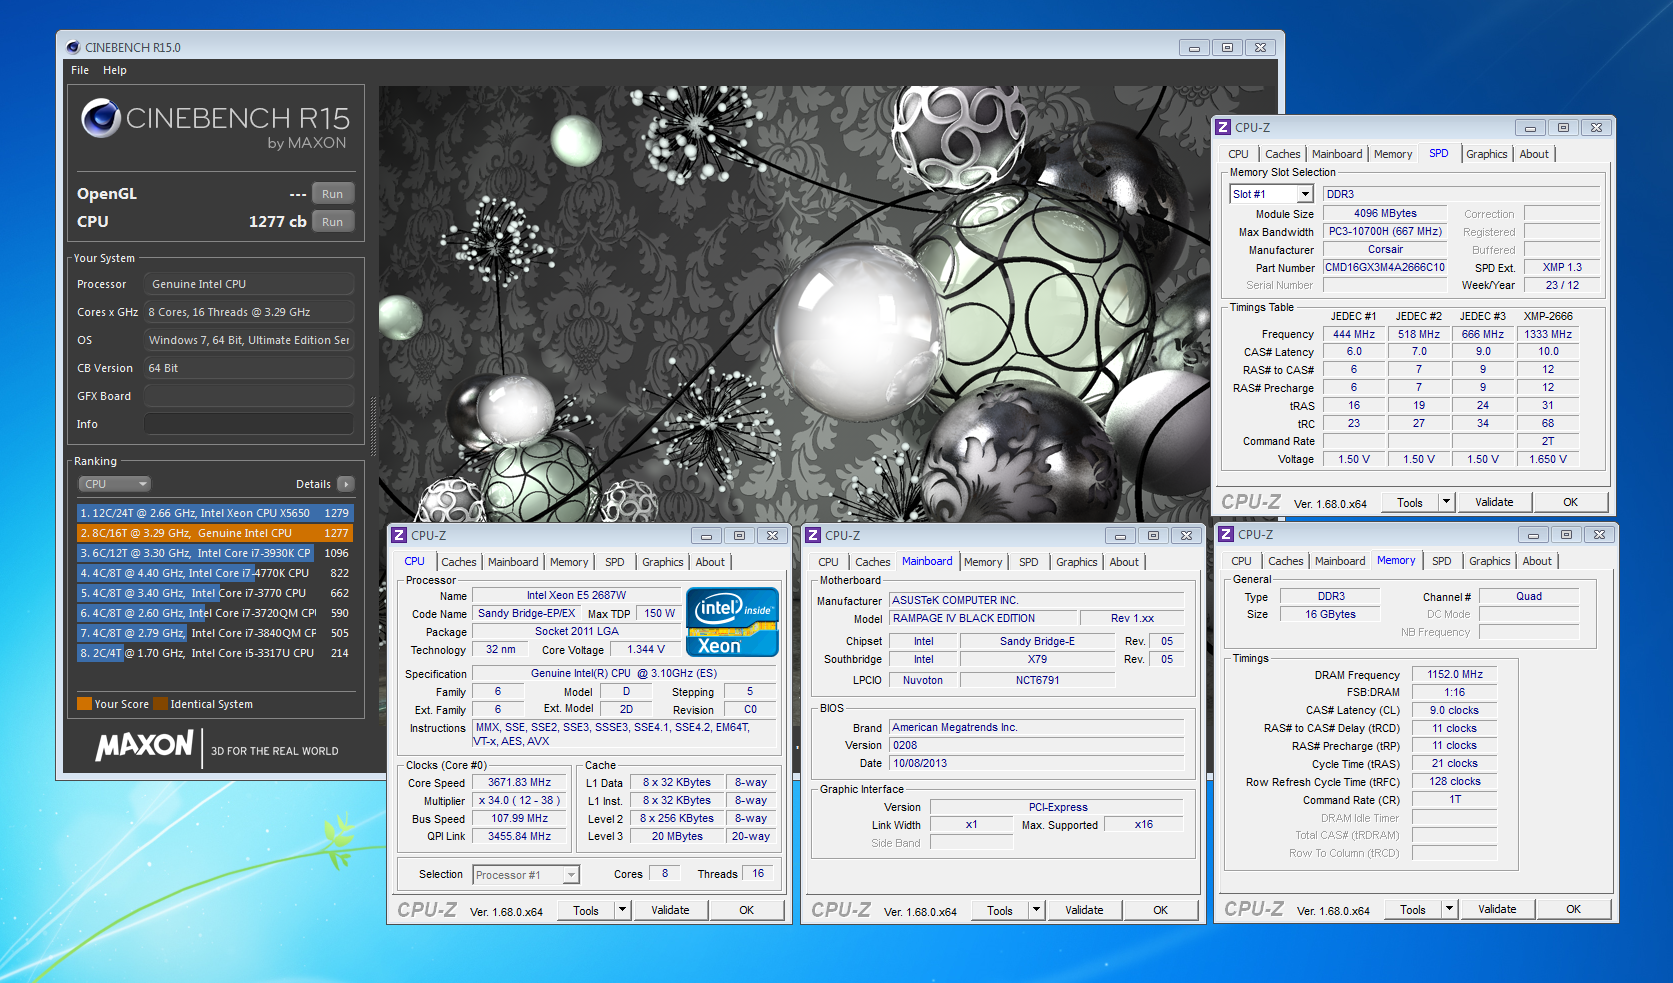Select ranking row Intel Xeon CPU X5650

coord(215,513)
